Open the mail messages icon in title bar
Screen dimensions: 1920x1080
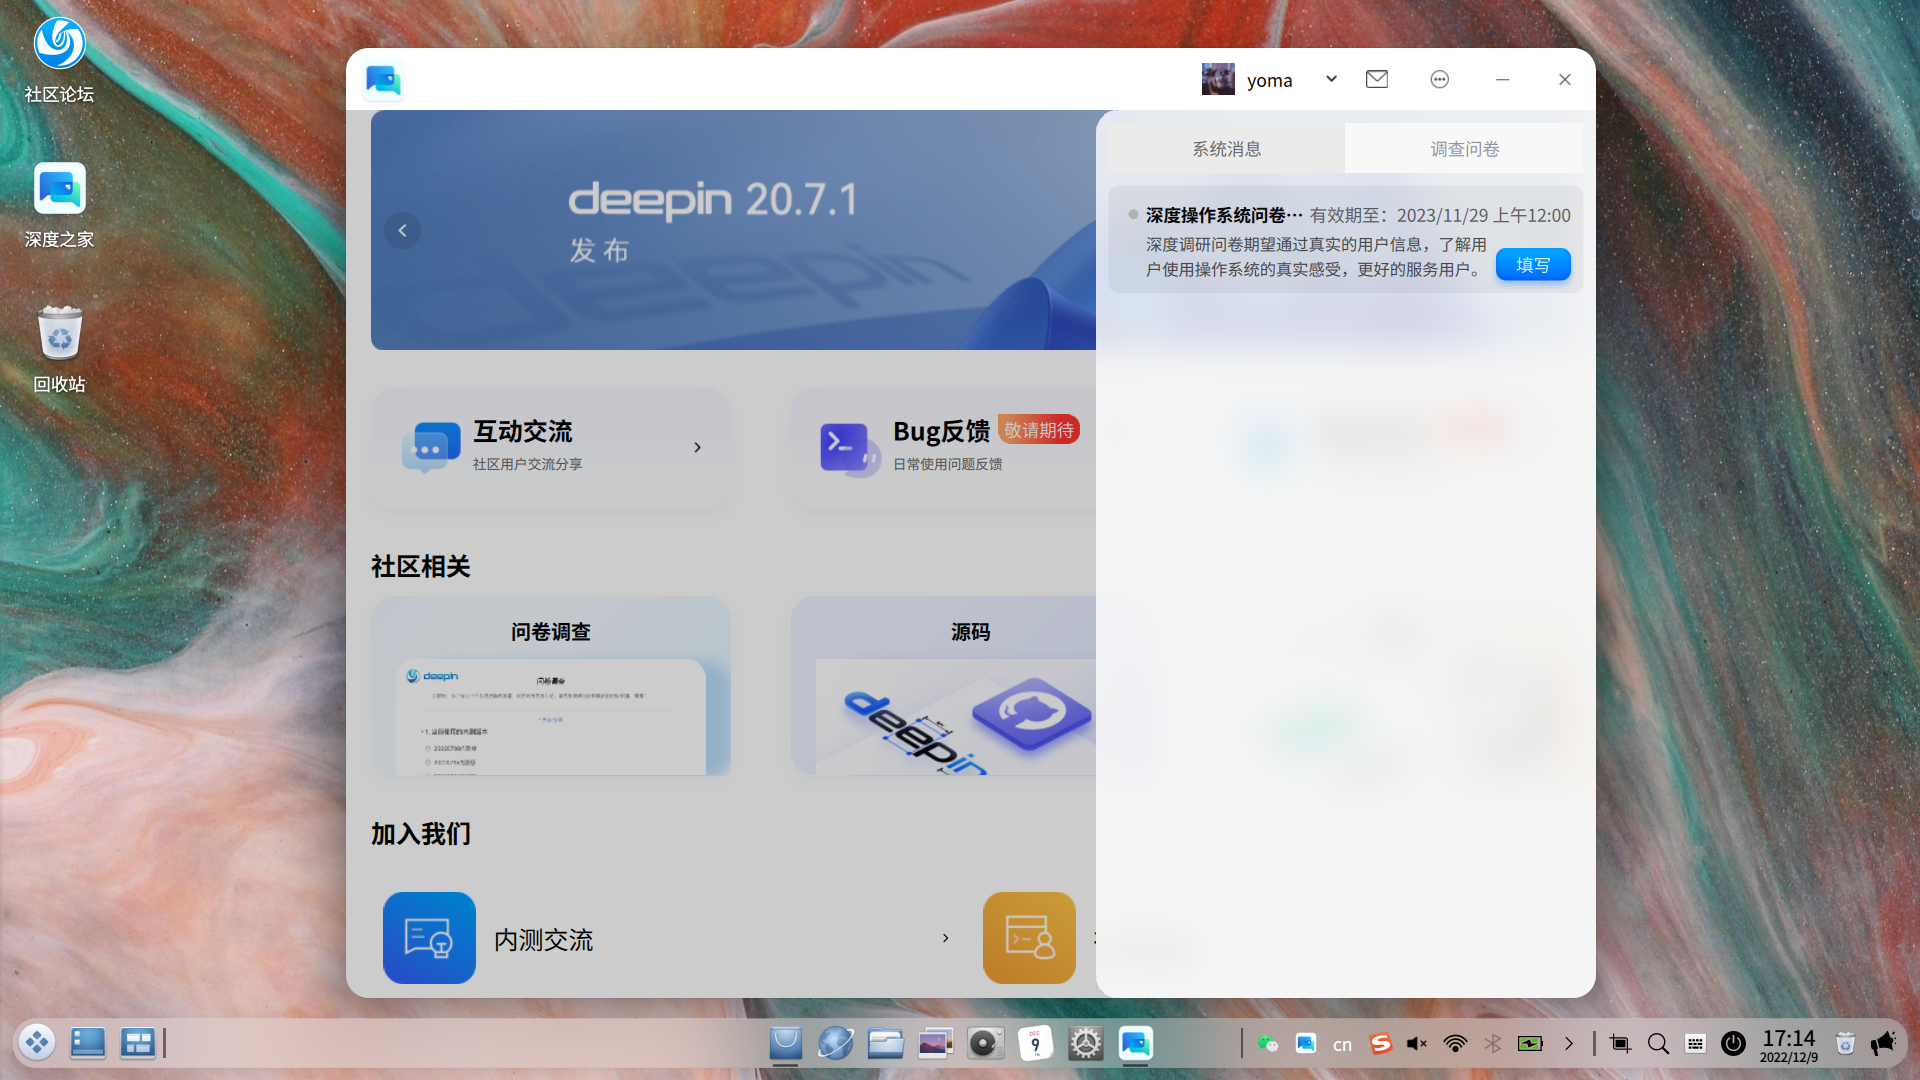tap(1377, 79)
